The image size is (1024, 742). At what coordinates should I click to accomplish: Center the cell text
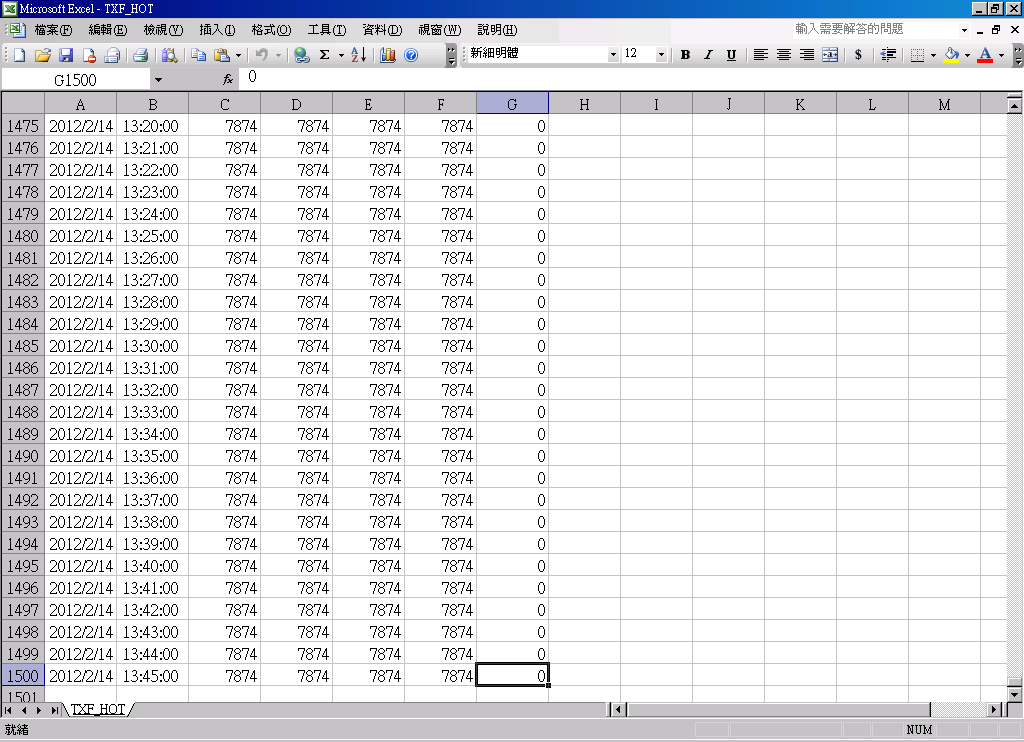tap(784, 55)
